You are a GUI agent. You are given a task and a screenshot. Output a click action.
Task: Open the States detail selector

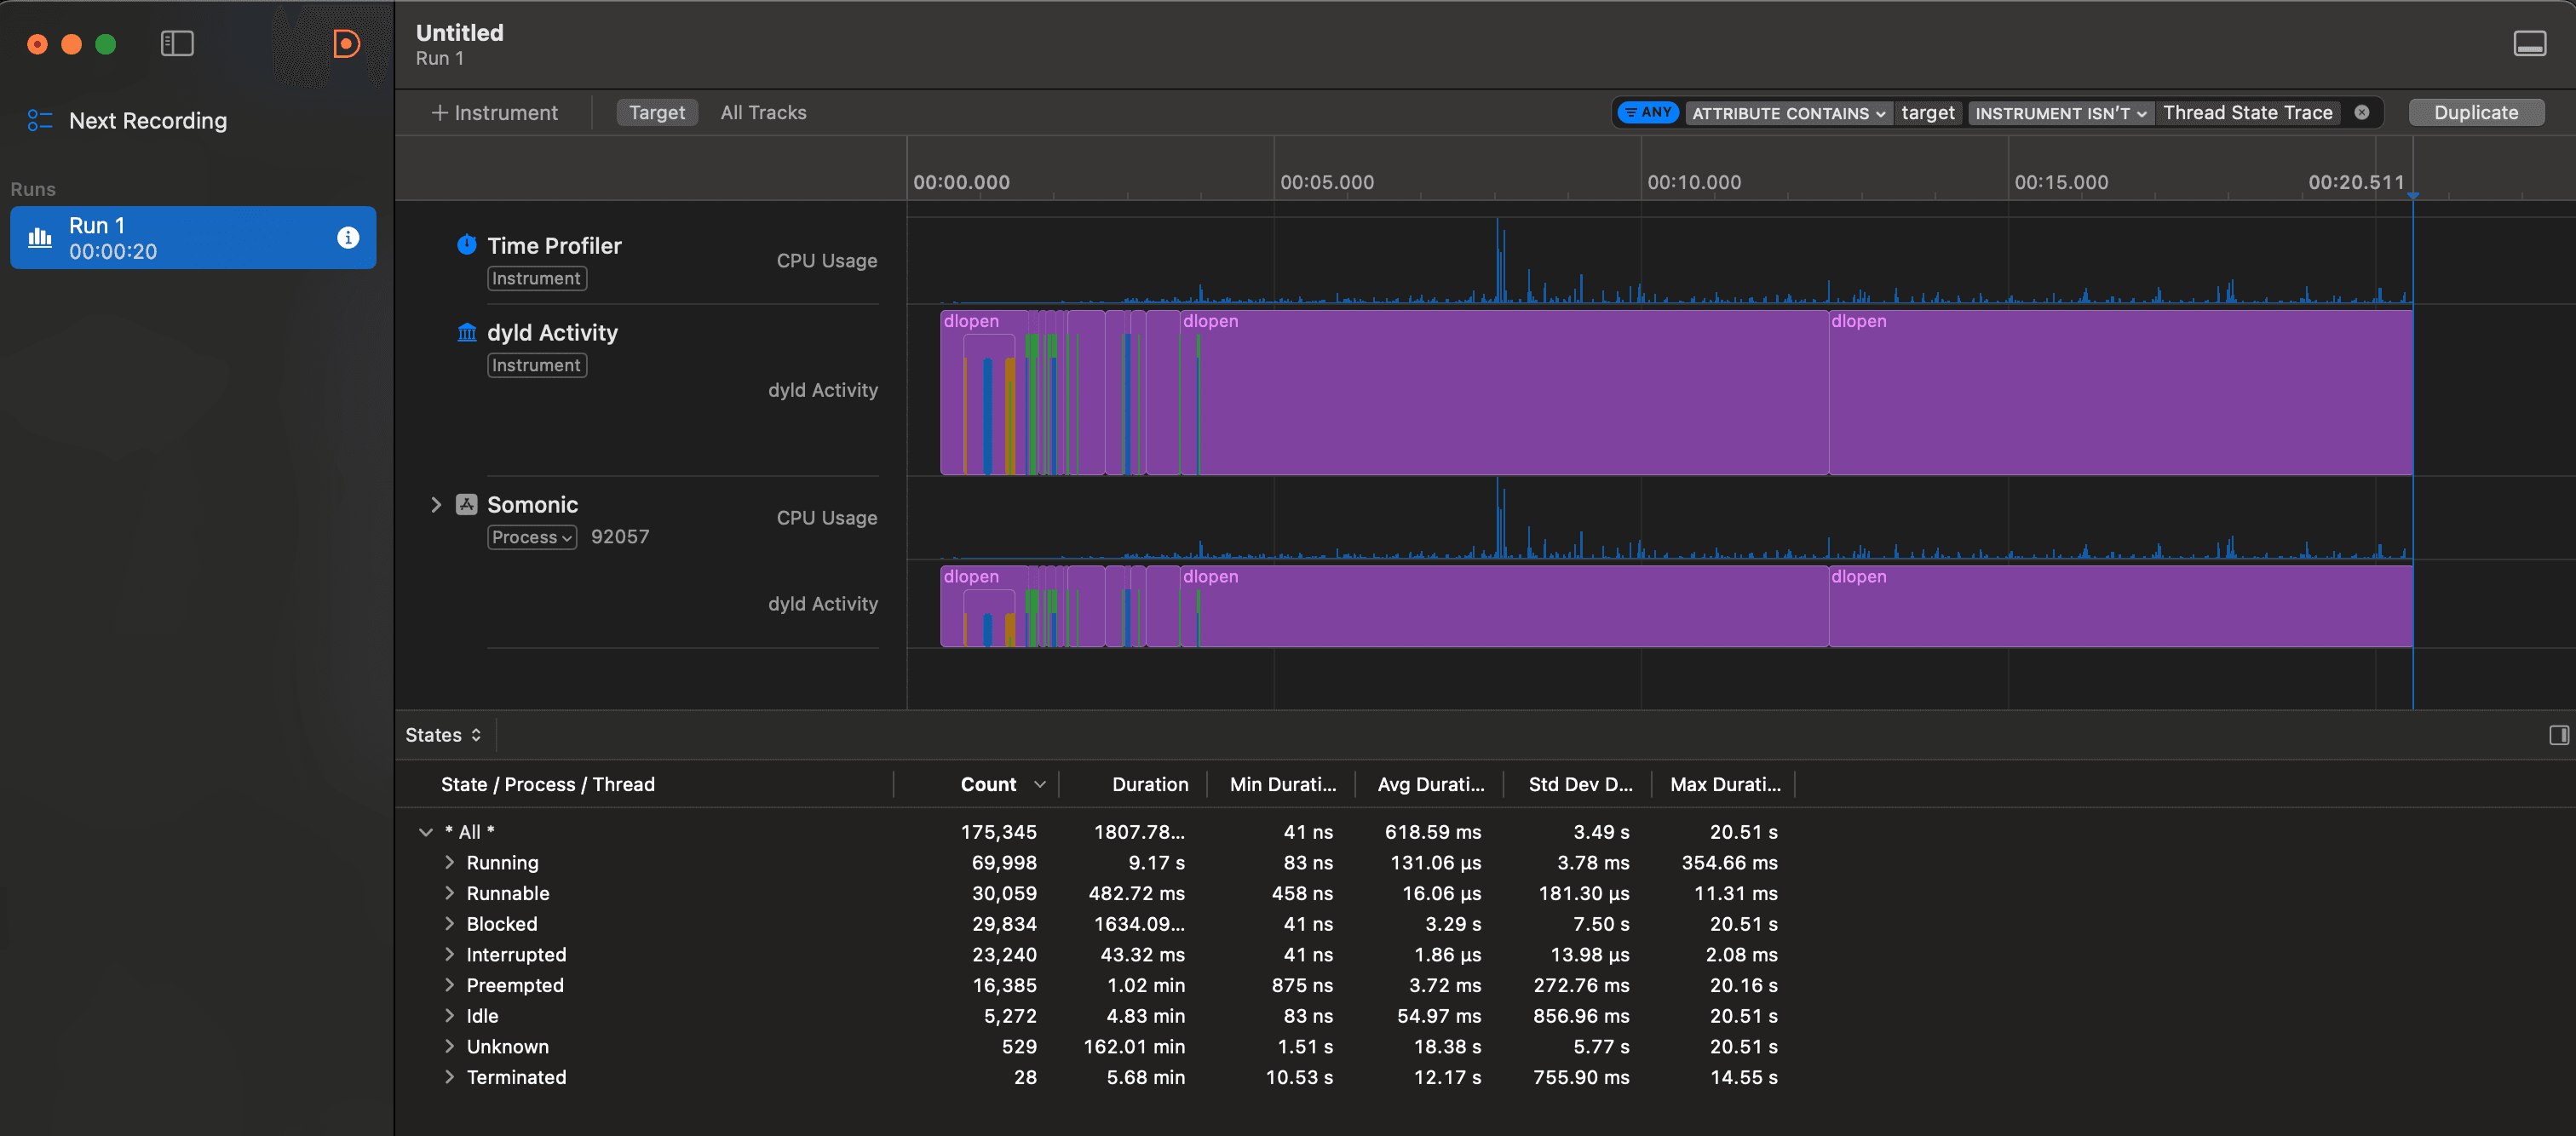[443, 735]
